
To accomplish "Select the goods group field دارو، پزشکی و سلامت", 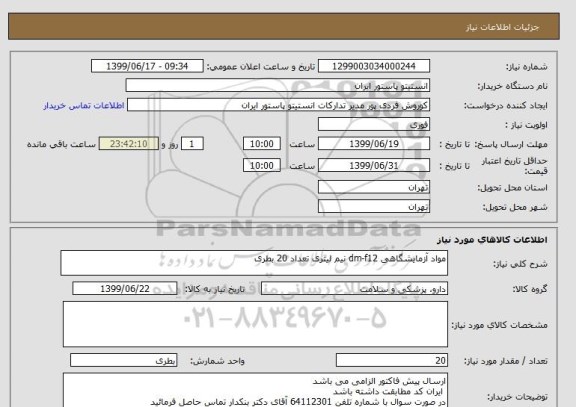I will tap(354, 289).
